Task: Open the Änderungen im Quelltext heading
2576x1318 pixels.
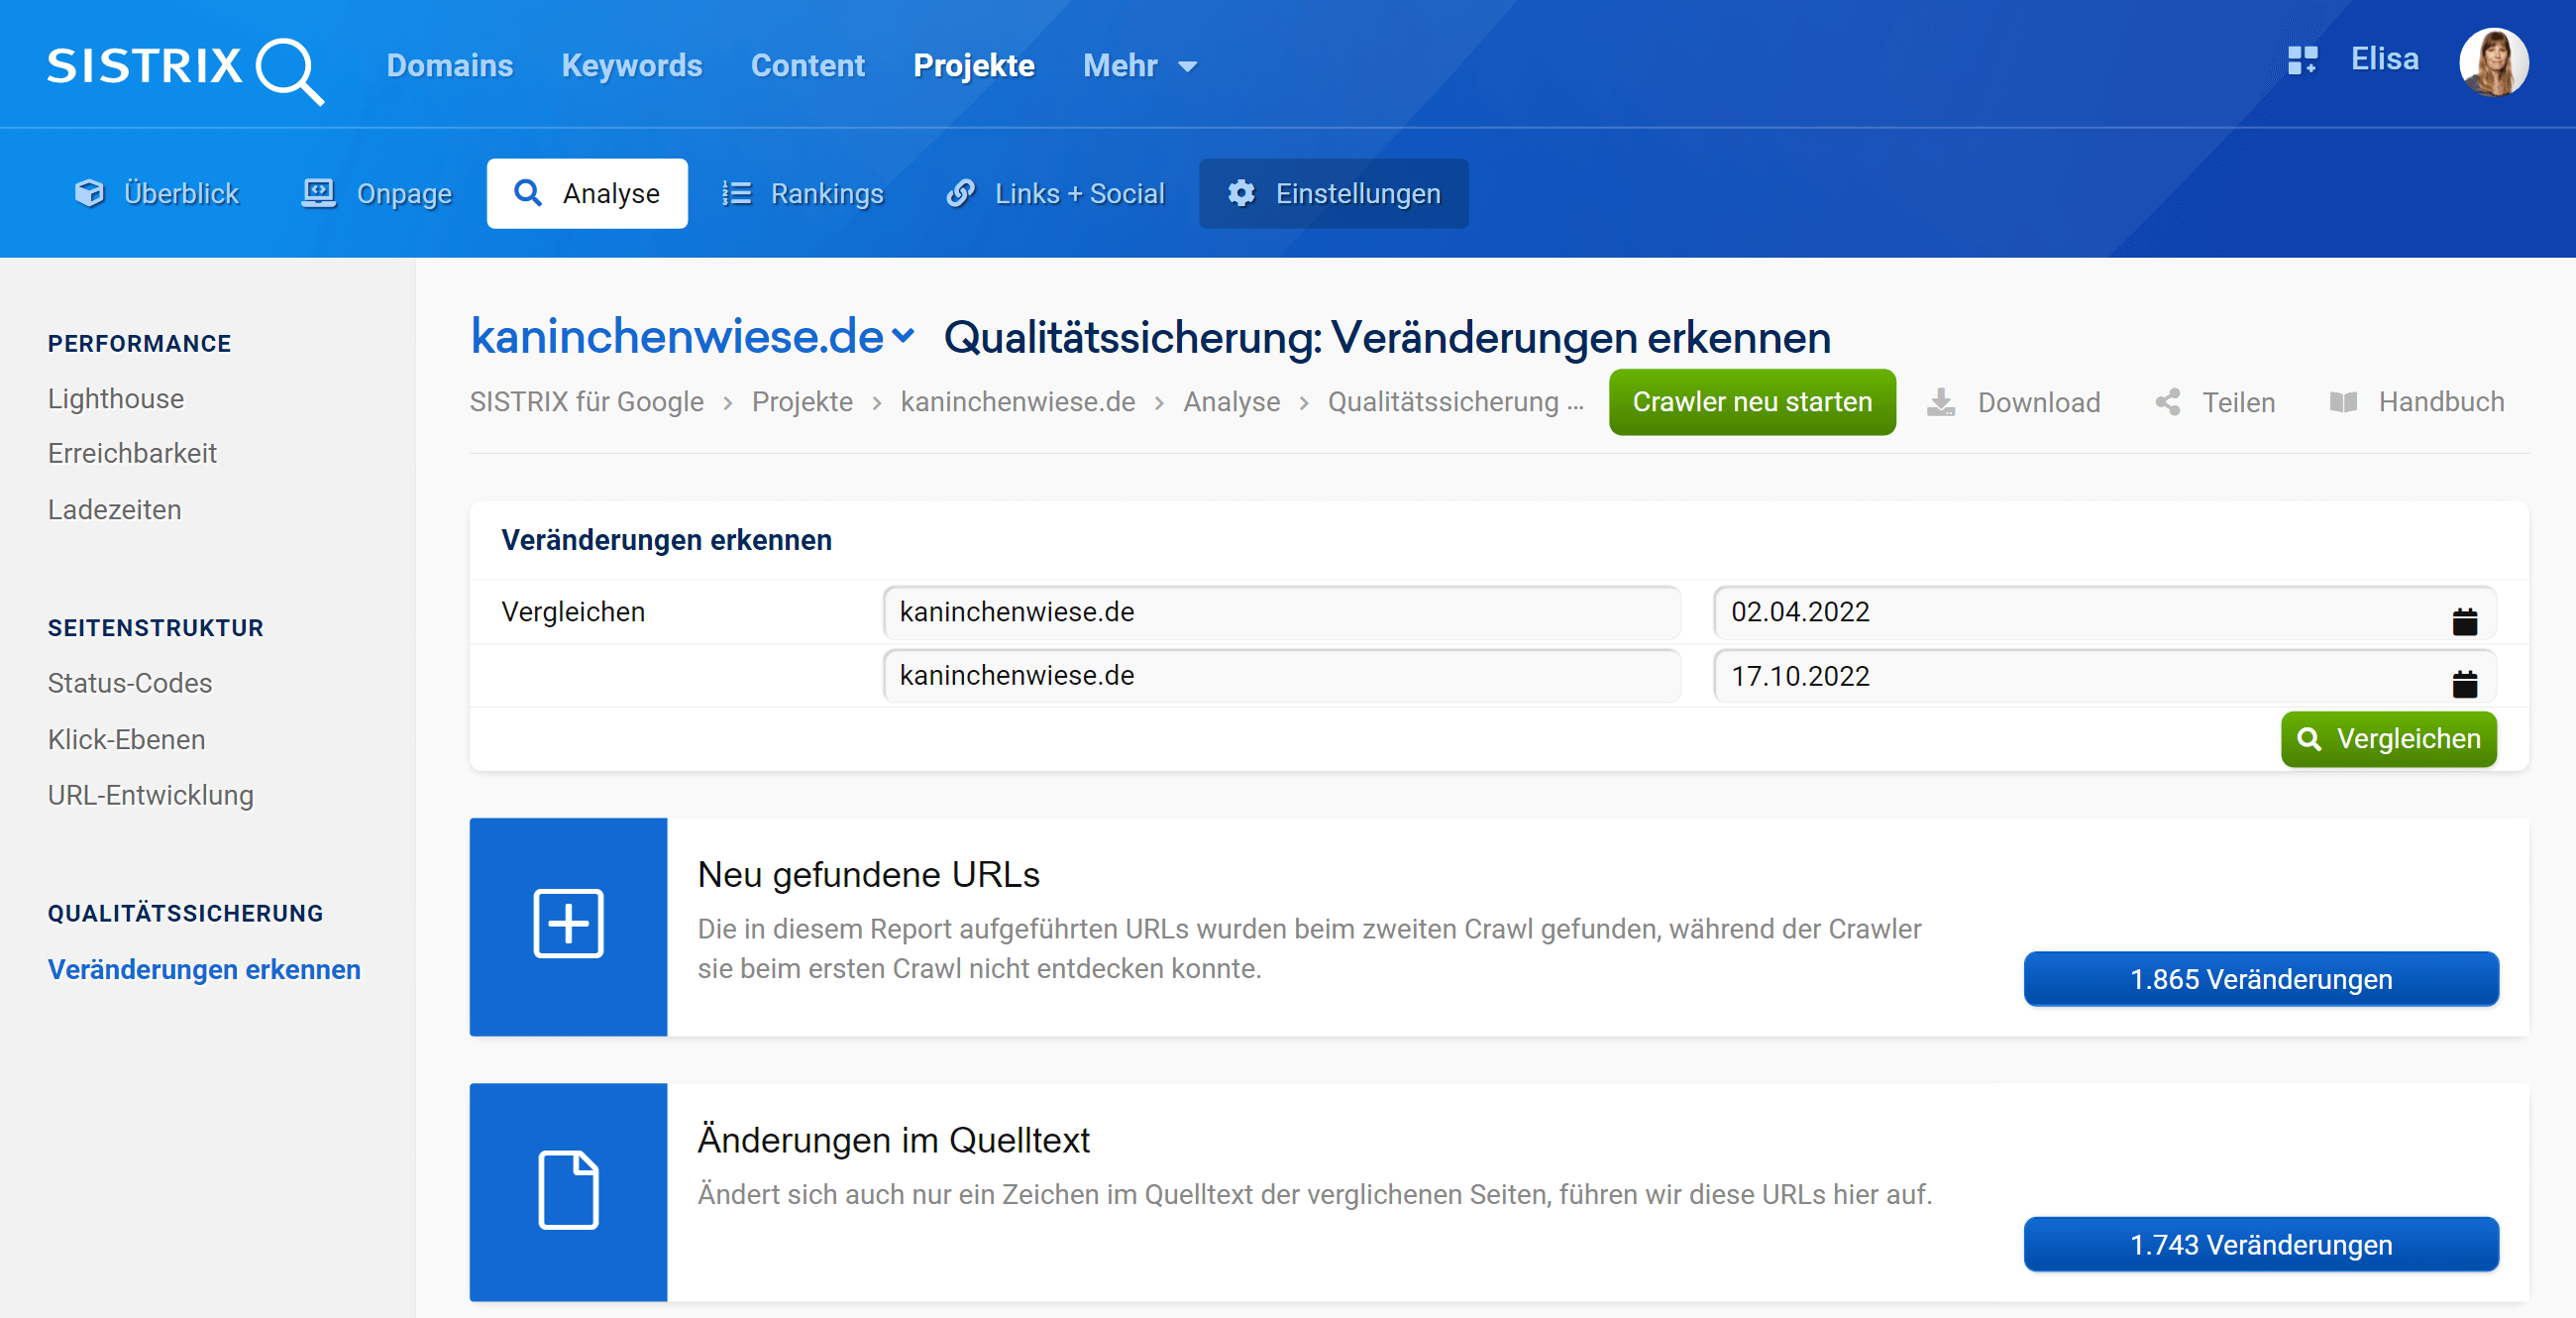Action: (893, 1140)
